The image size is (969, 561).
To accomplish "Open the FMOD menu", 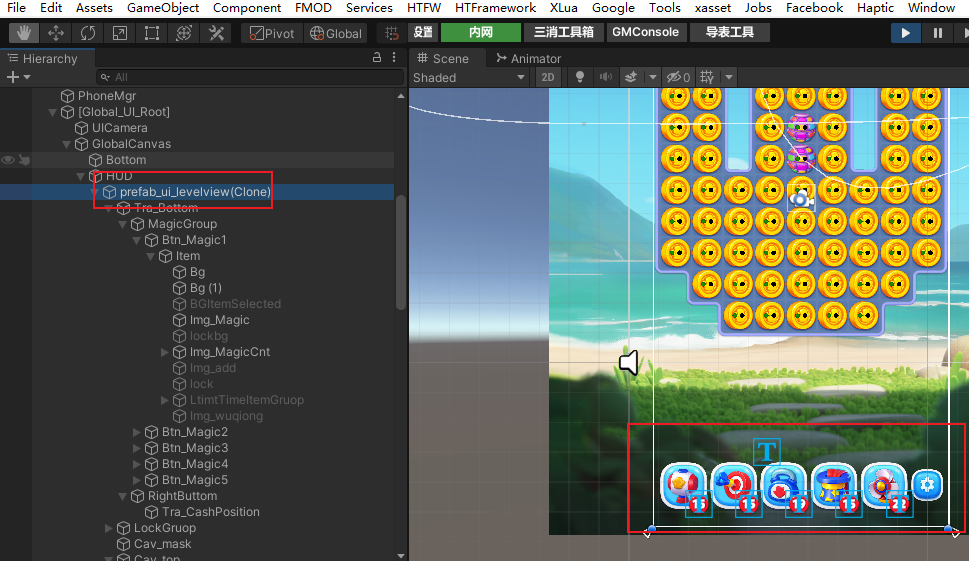I will pyautogui.click(x=313, y=7).
